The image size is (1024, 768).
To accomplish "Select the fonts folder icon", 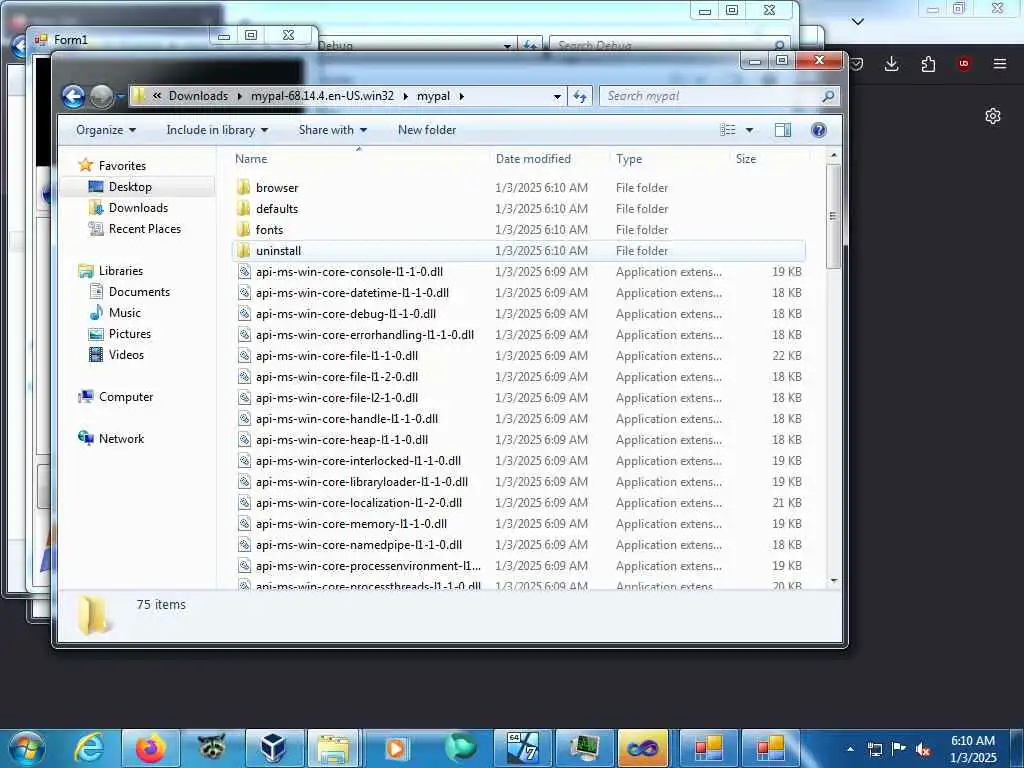I will point(244,229).
